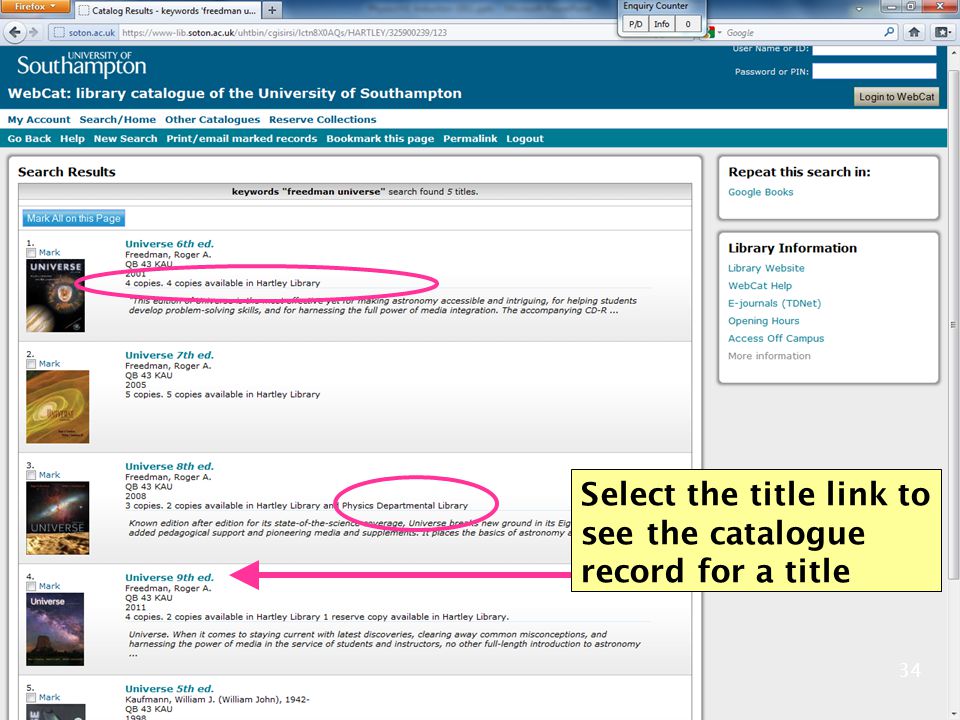960x720 pixels.
Task: Click Print/email marked records
Action: point(242,138)
